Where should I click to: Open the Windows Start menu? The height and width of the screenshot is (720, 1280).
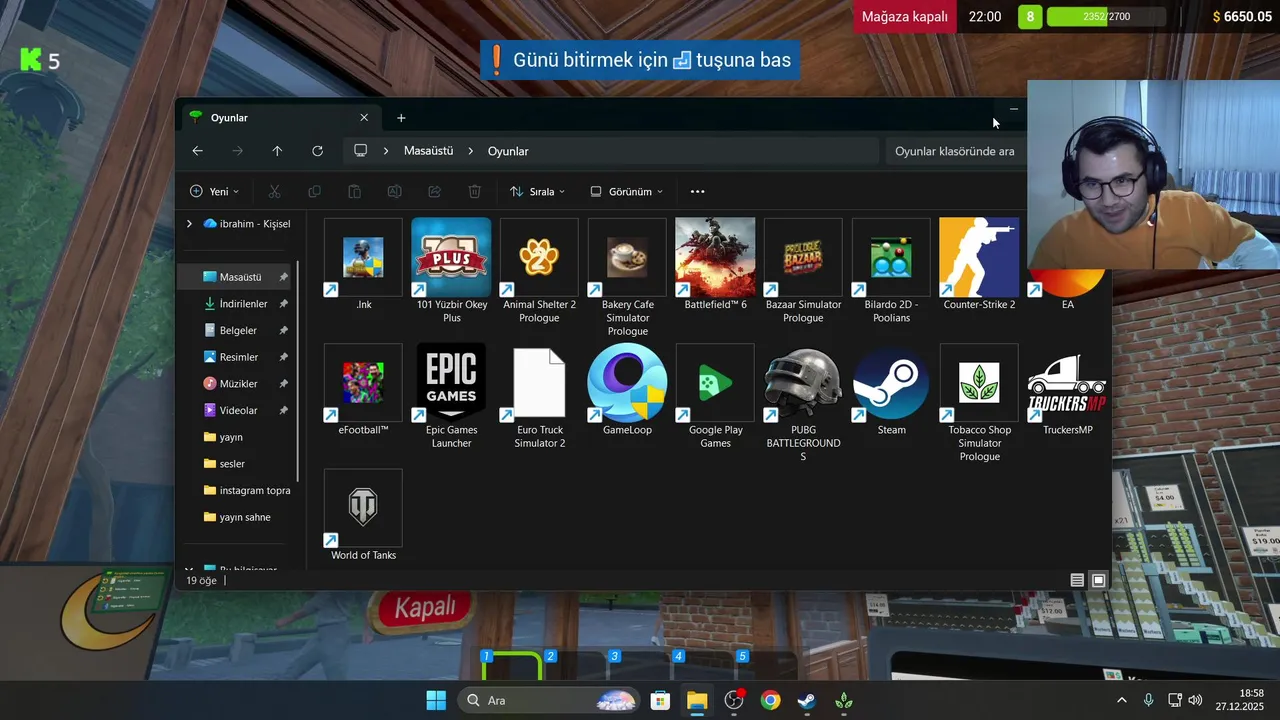(436, 700)
